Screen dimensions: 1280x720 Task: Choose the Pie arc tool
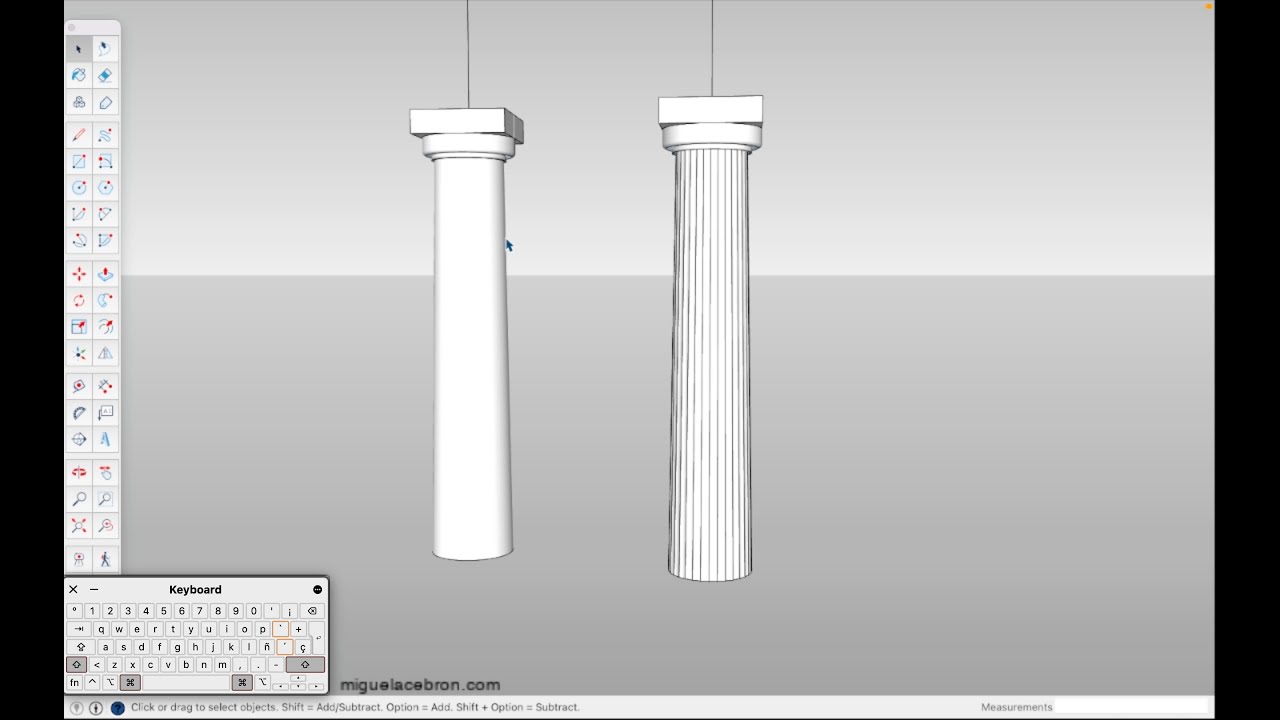point(105,240)
